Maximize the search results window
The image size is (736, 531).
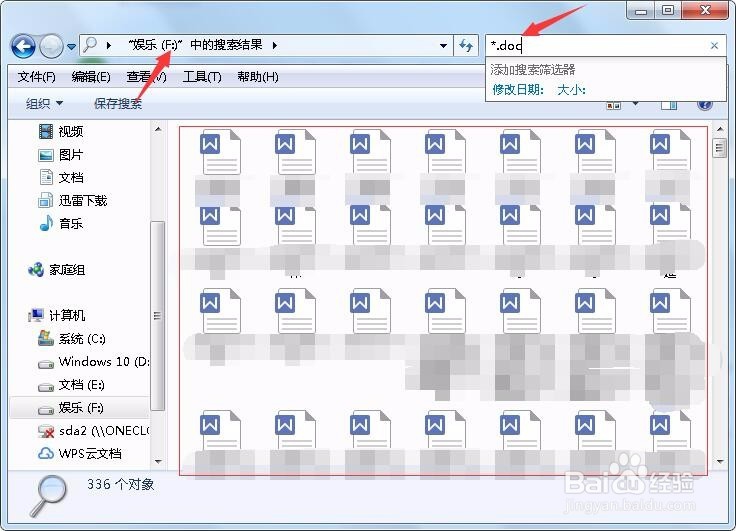(668, 10)
